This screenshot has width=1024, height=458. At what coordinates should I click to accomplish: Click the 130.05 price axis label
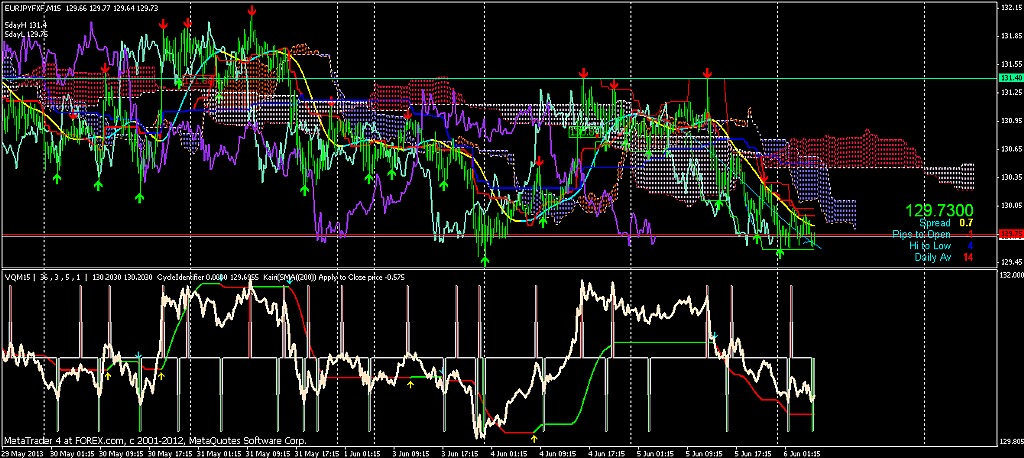pyautogui.click(x=1011, y=205)
